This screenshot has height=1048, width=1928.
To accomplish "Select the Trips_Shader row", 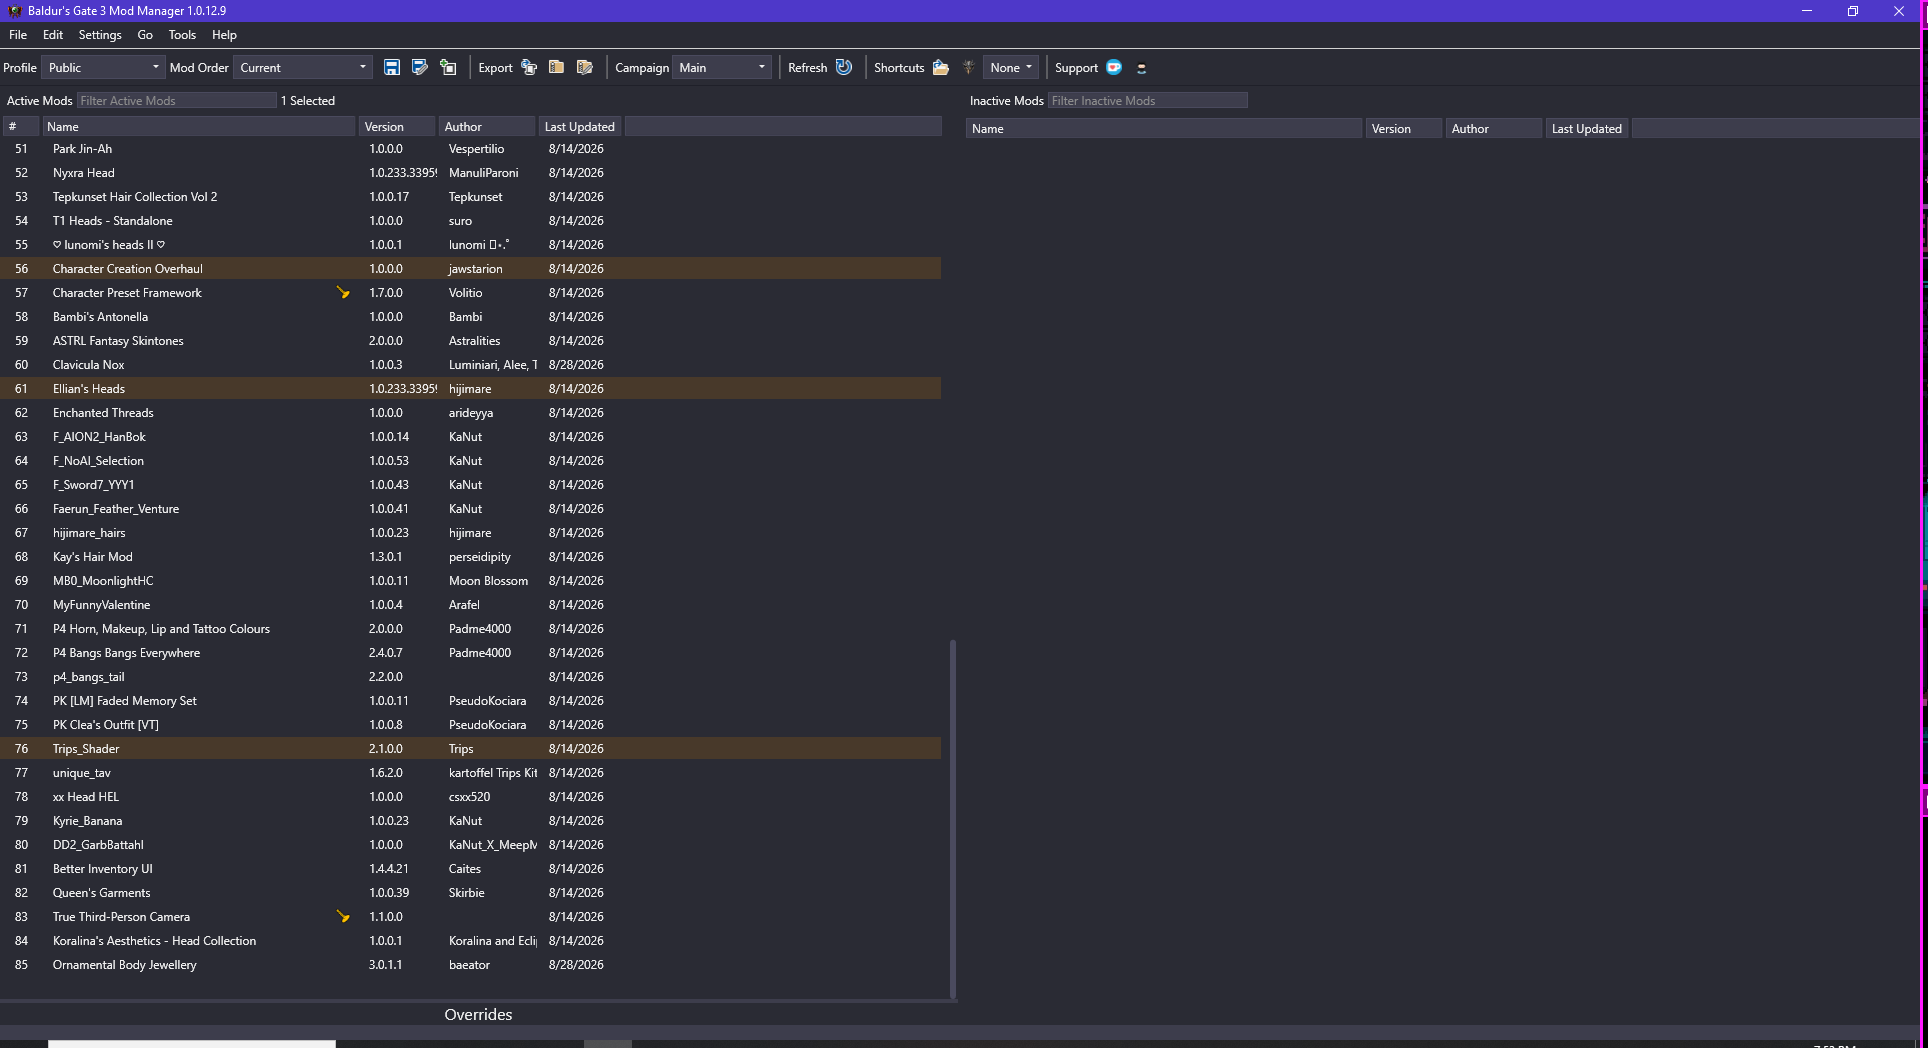I will click(470, 748).
